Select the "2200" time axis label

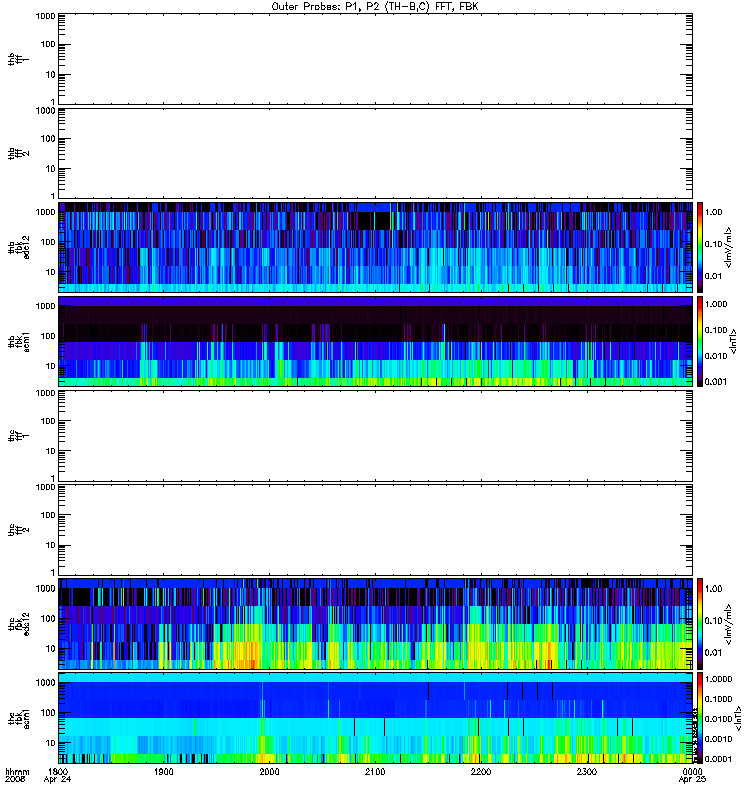click(x=481, y=771)
